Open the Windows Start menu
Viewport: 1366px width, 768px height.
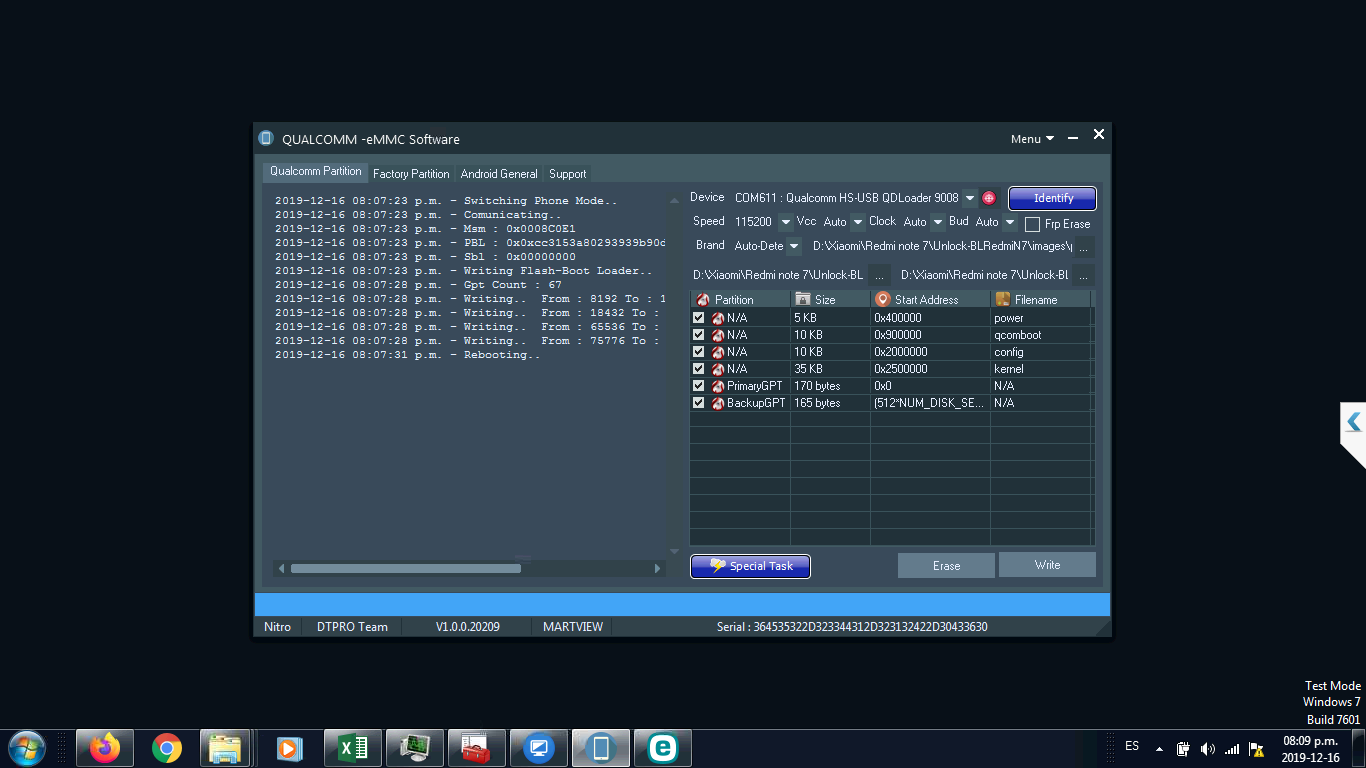tap(26, 748)
